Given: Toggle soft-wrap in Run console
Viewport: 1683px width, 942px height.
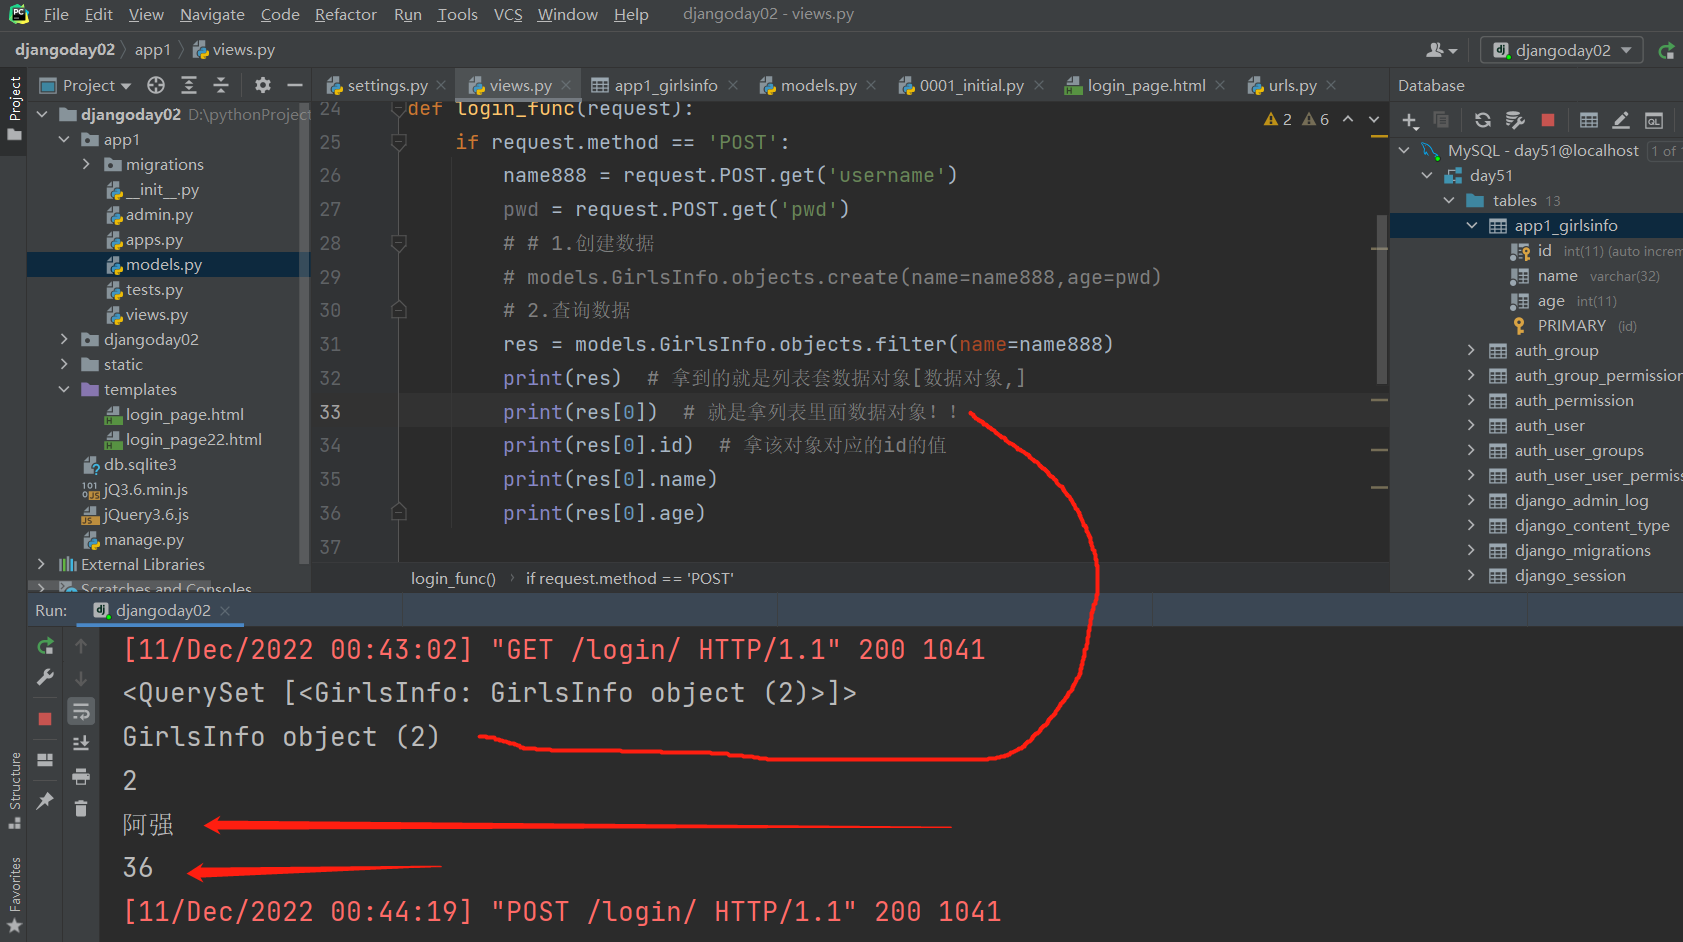Looking at the screenshot, I should [81, 711].
